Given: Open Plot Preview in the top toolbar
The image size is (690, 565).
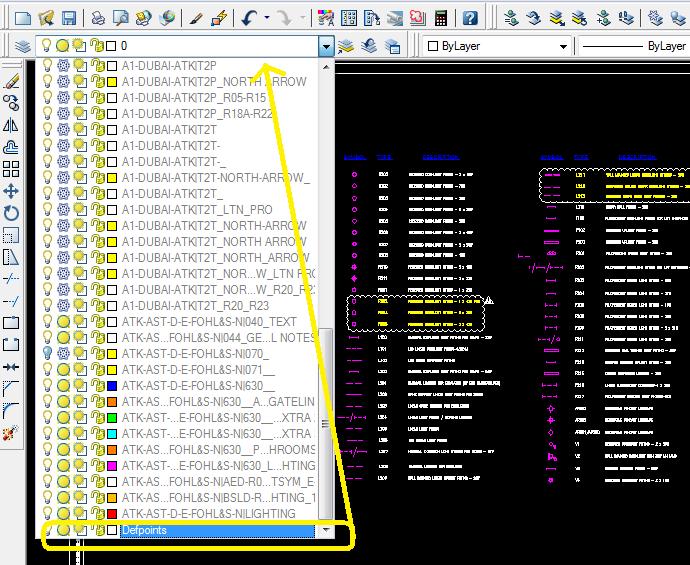Looking at the screenshot, I should [x=120, y=18].
